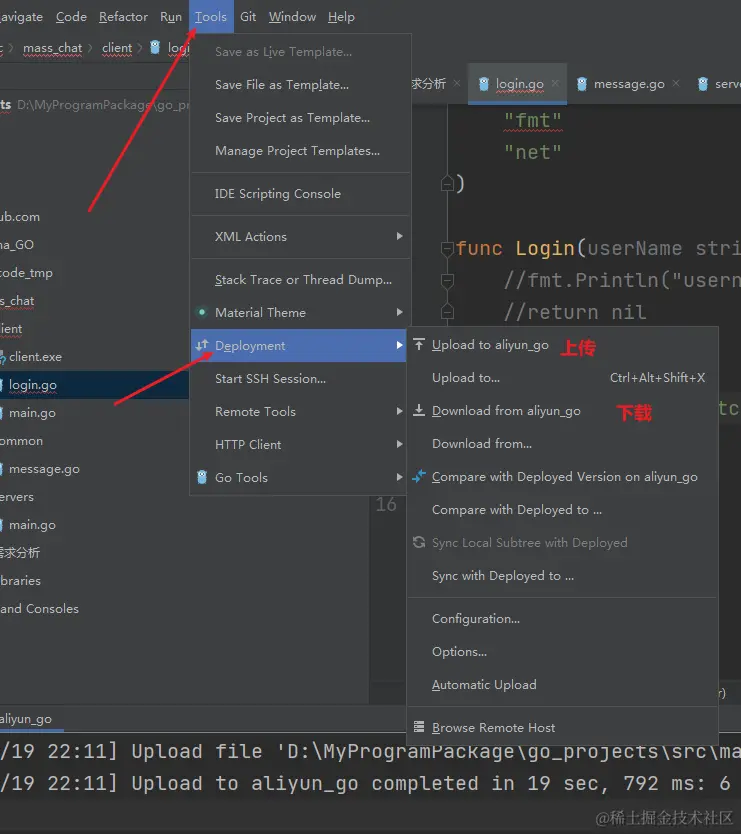Viewport: 741px width, 834px height.
Task: Click Compare with Deployed Version icon
Action: click(419, 477)
